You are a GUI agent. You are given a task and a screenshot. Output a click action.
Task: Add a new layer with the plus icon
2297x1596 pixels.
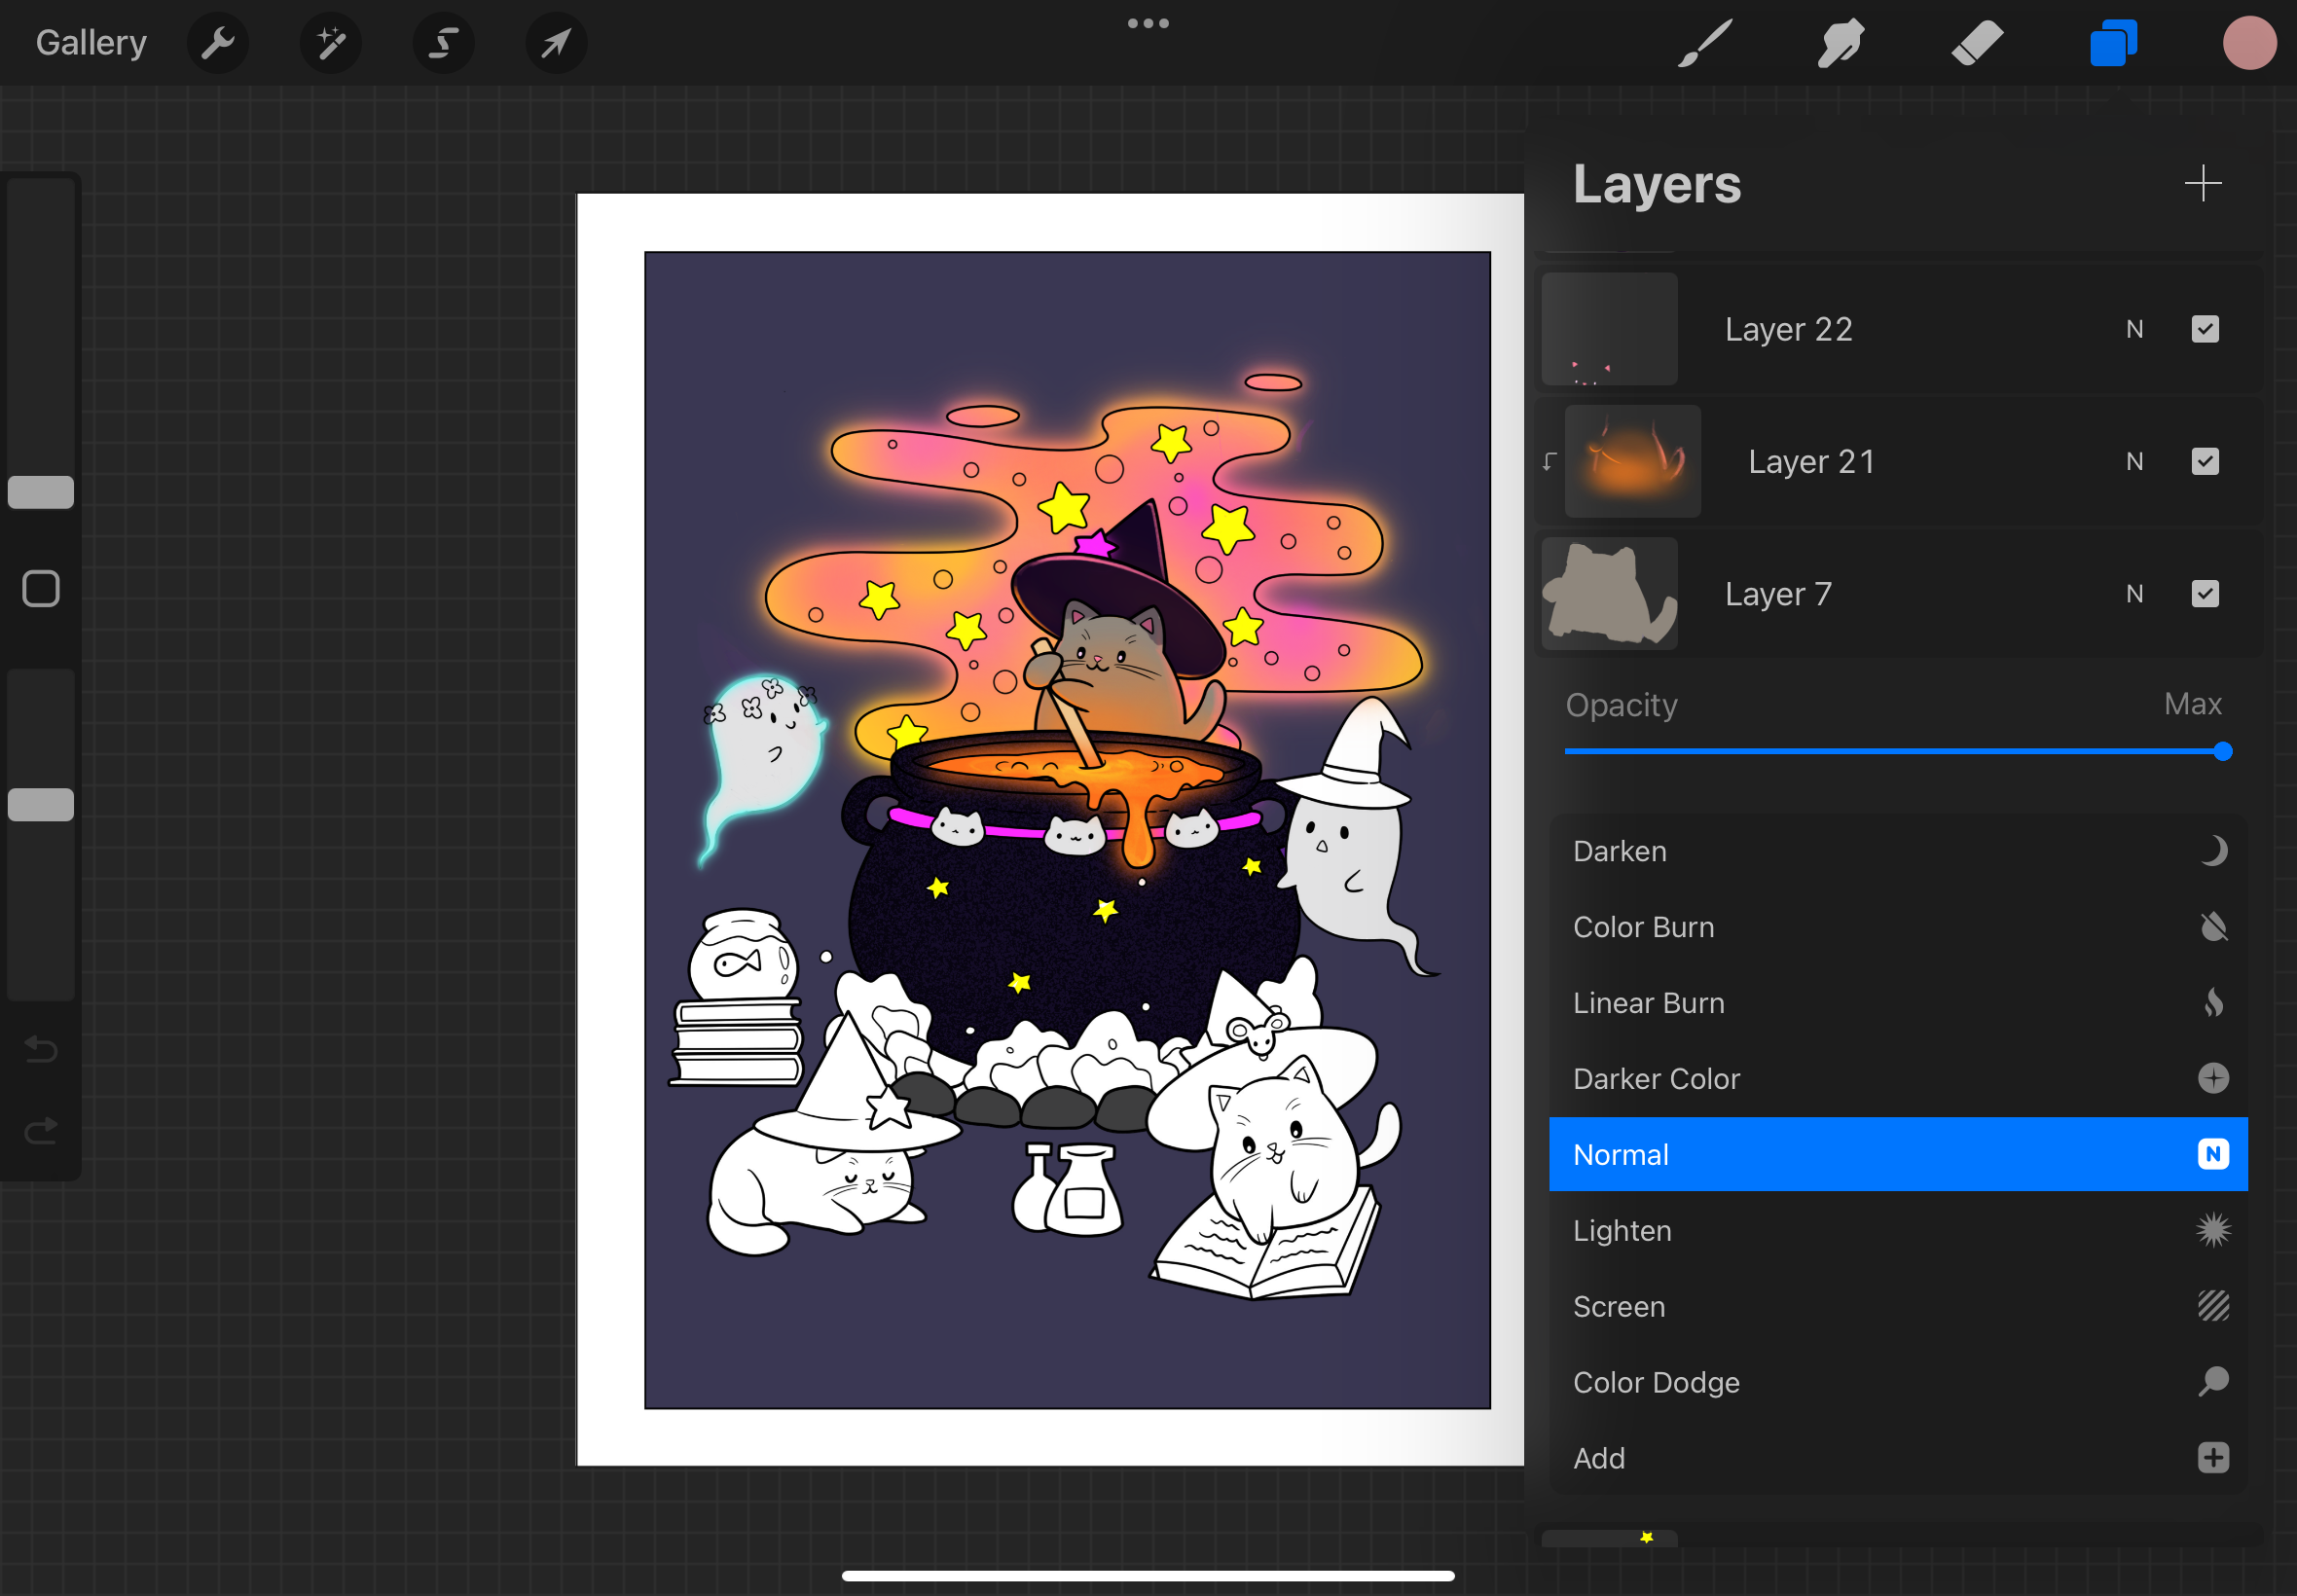click(x=2202, y=183)
